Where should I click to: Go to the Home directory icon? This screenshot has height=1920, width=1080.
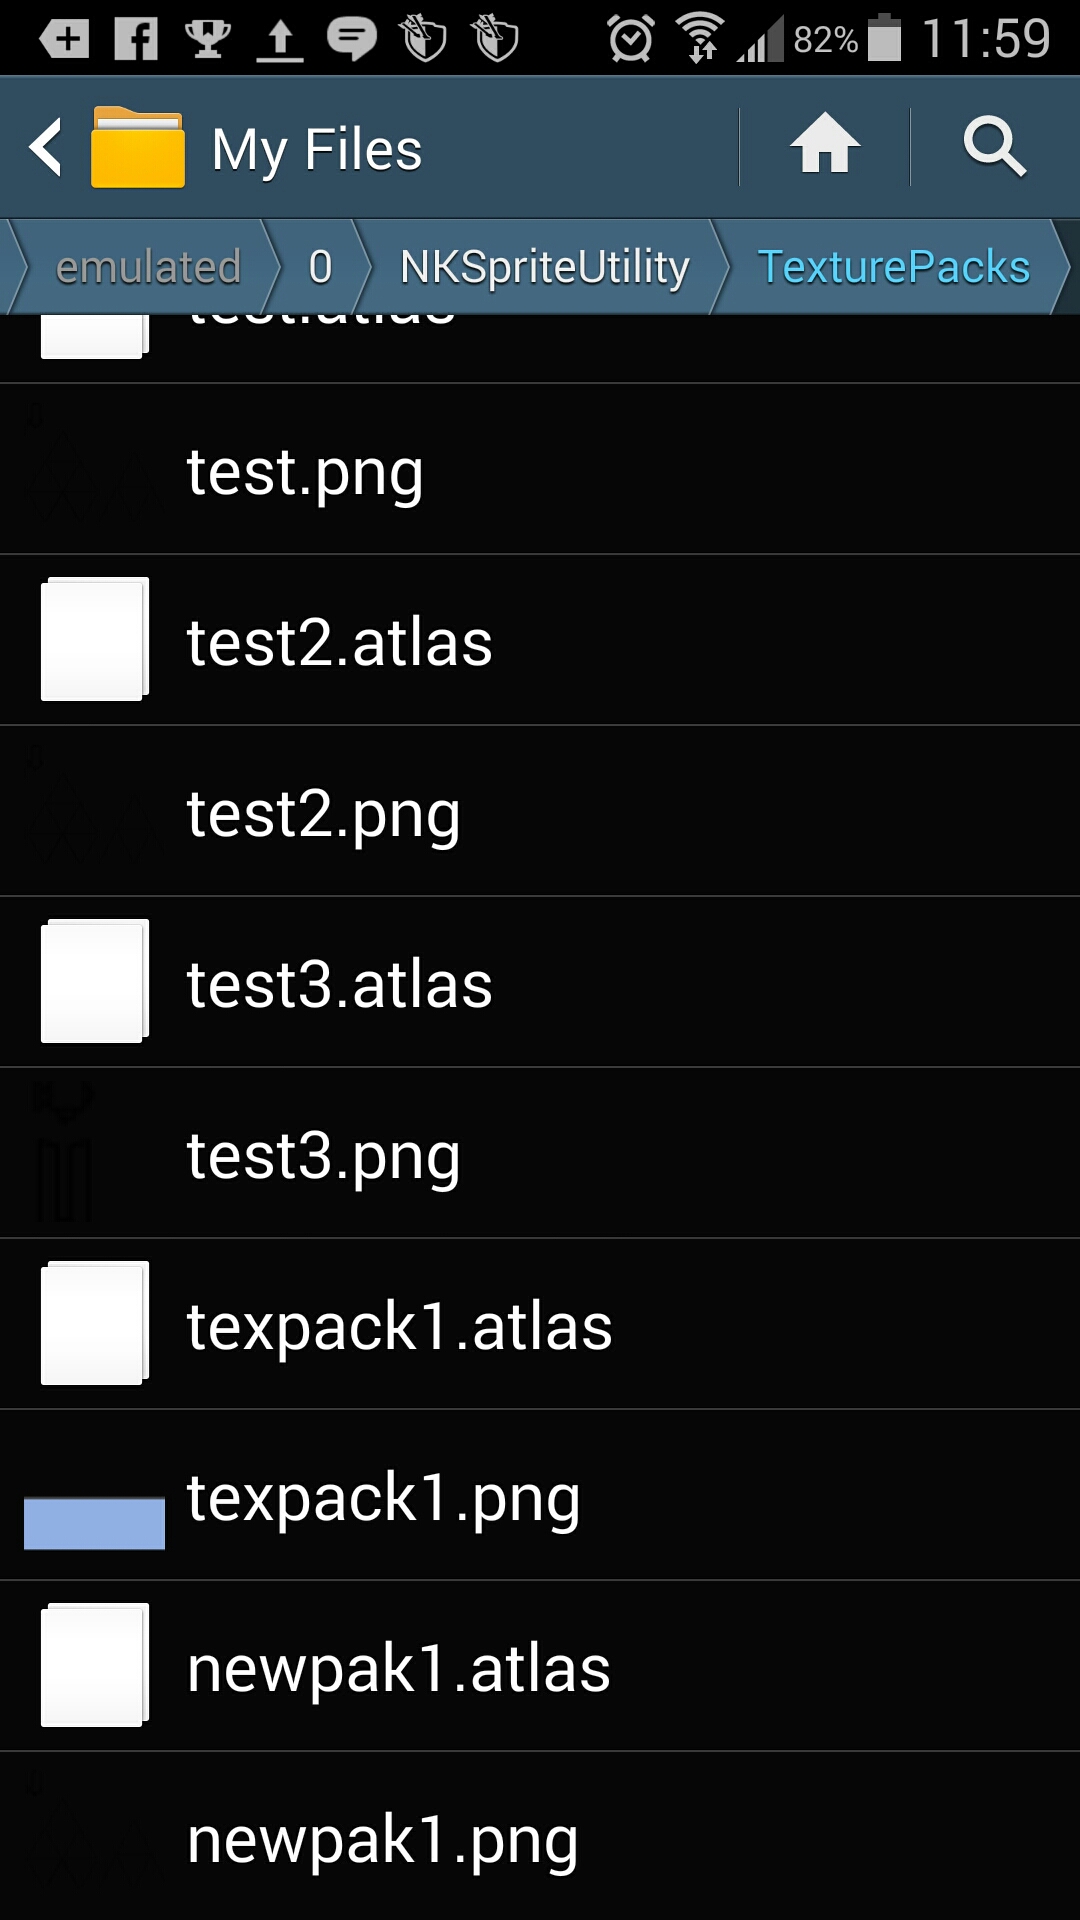(825, 146)
